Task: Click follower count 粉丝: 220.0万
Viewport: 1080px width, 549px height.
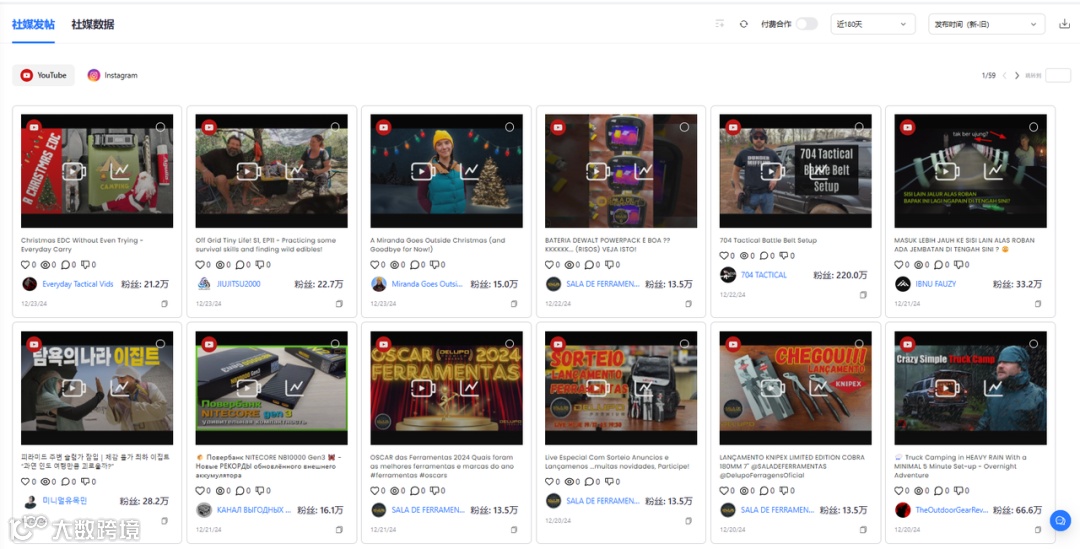Action: pyautogui.click(x=840, y=275)
